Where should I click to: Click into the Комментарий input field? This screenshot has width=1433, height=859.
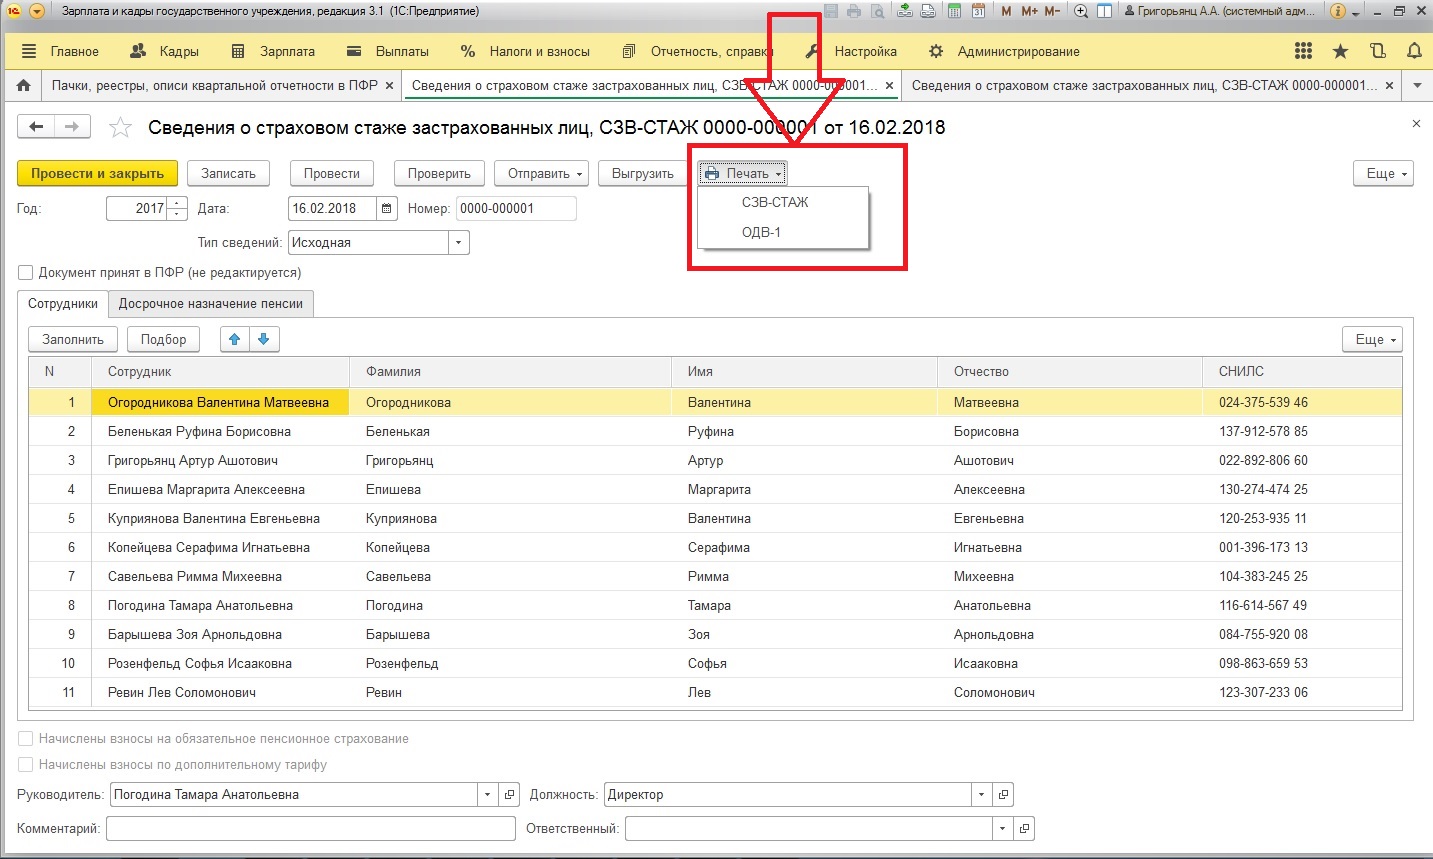[310, 829]
